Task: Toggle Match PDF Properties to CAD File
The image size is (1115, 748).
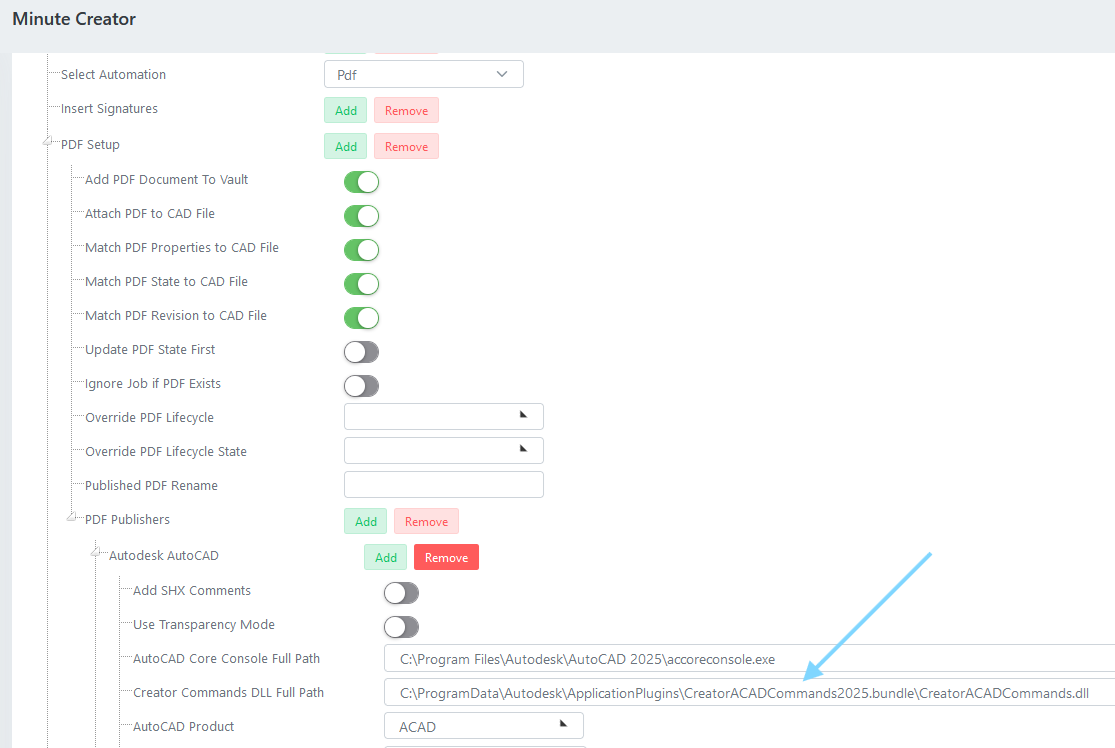Action: pyautogui.click(x=361, y=250)
